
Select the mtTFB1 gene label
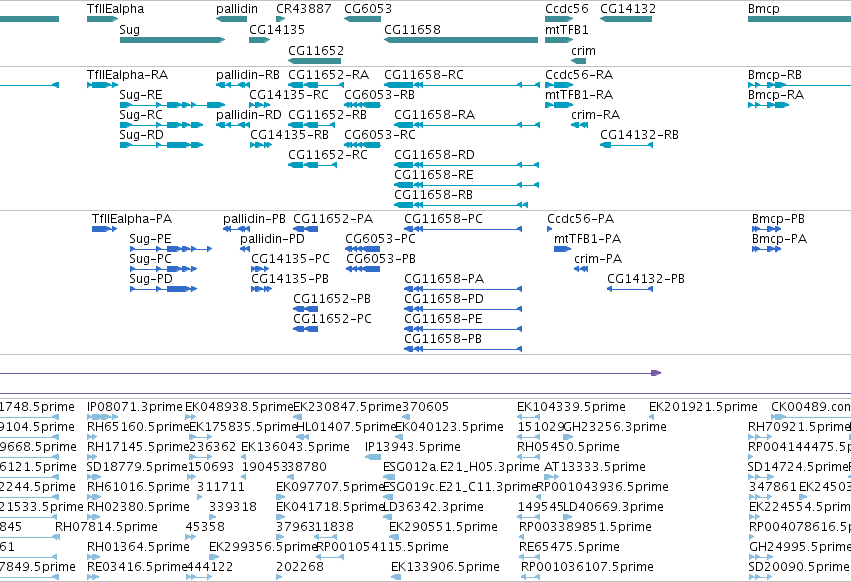pyautogui.click(x=567, y=30)
